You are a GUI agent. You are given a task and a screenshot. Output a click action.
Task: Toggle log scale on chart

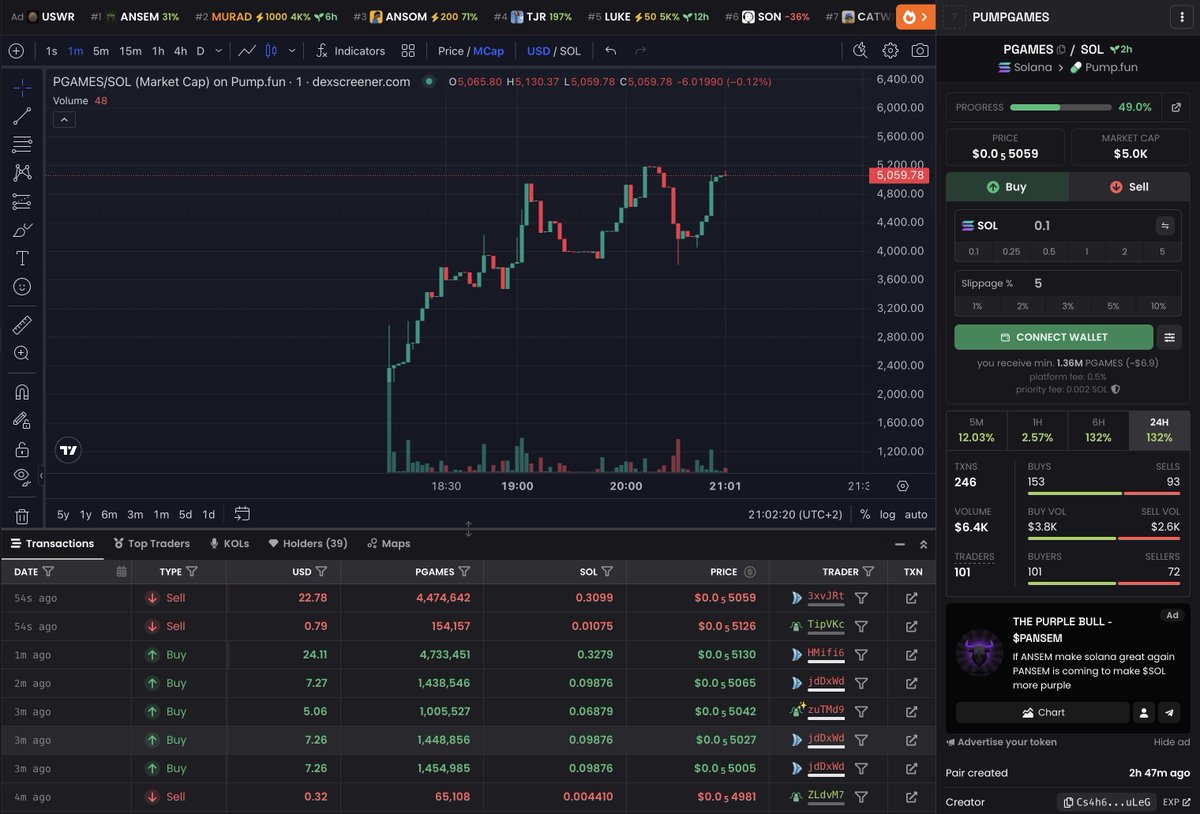[x=888, y=514]
